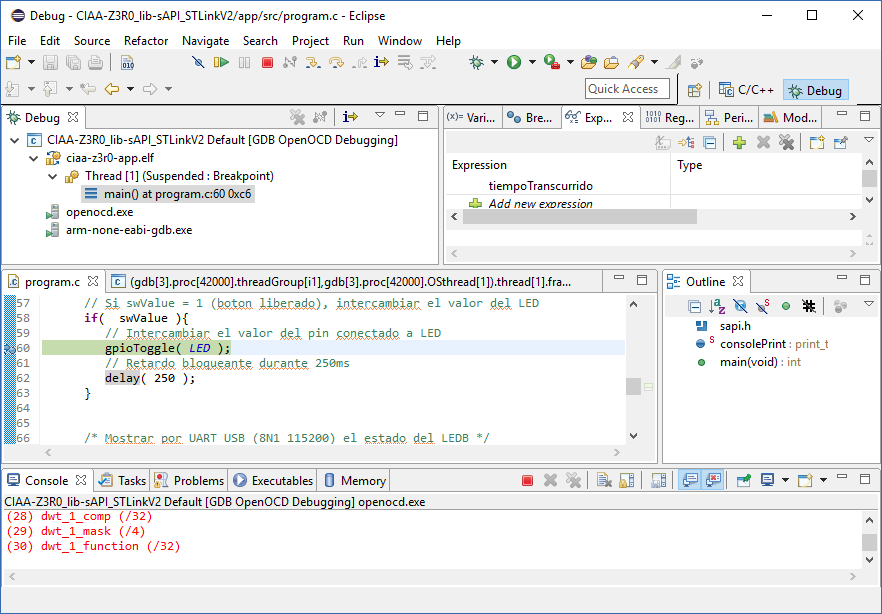Image resolution: width=882 pixels, height=614 pixels.
Task: Click the Clear Console icon
Action: (604, 481)
